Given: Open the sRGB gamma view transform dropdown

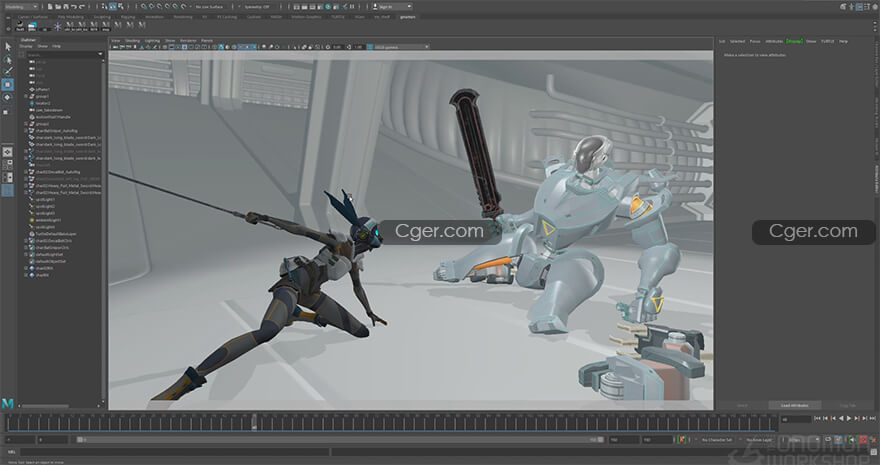Looking at the screenshot, I should pyautogui.click(x=401, y=47).
